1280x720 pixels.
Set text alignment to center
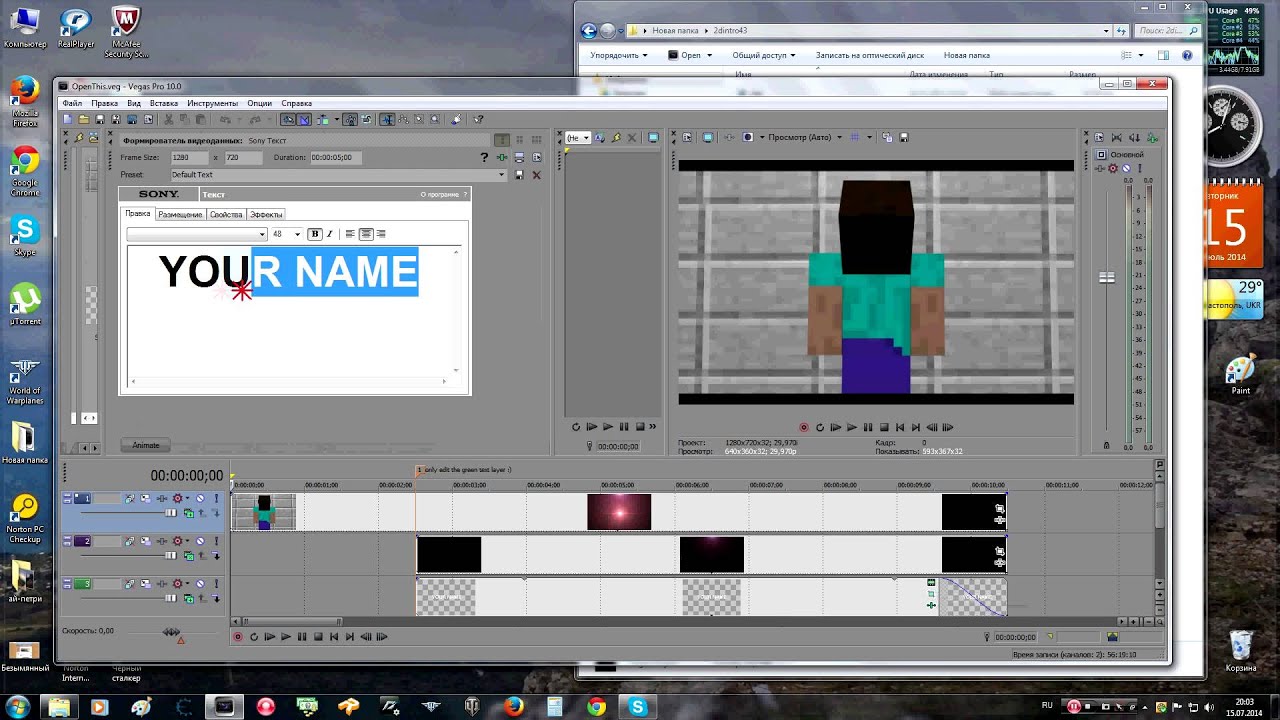pyautogui.click(x=366, y=234)
